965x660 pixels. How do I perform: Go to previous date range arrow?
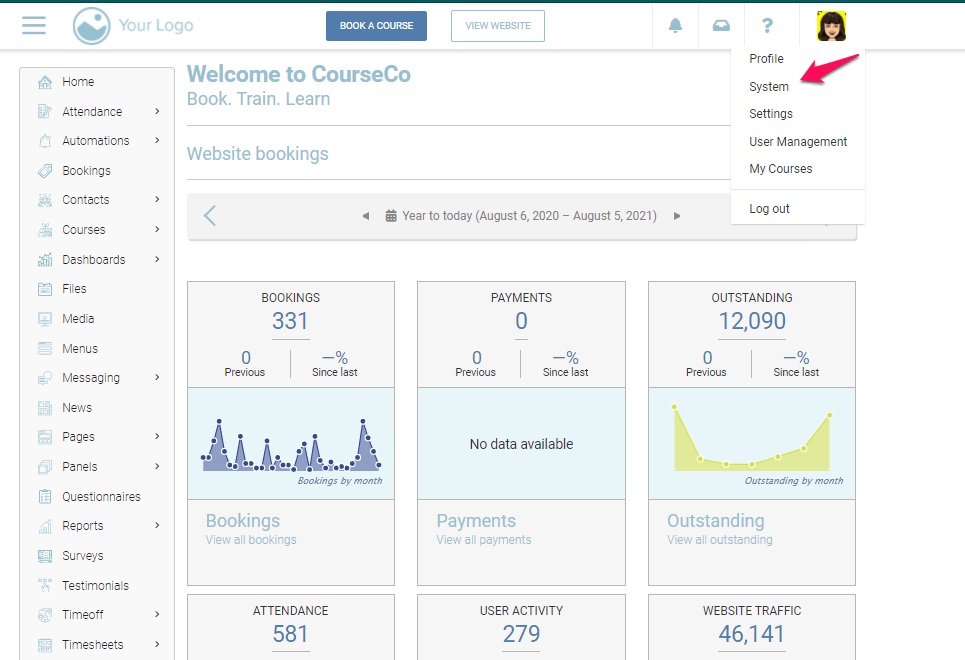pyautogui.click(x=365, y=216)
